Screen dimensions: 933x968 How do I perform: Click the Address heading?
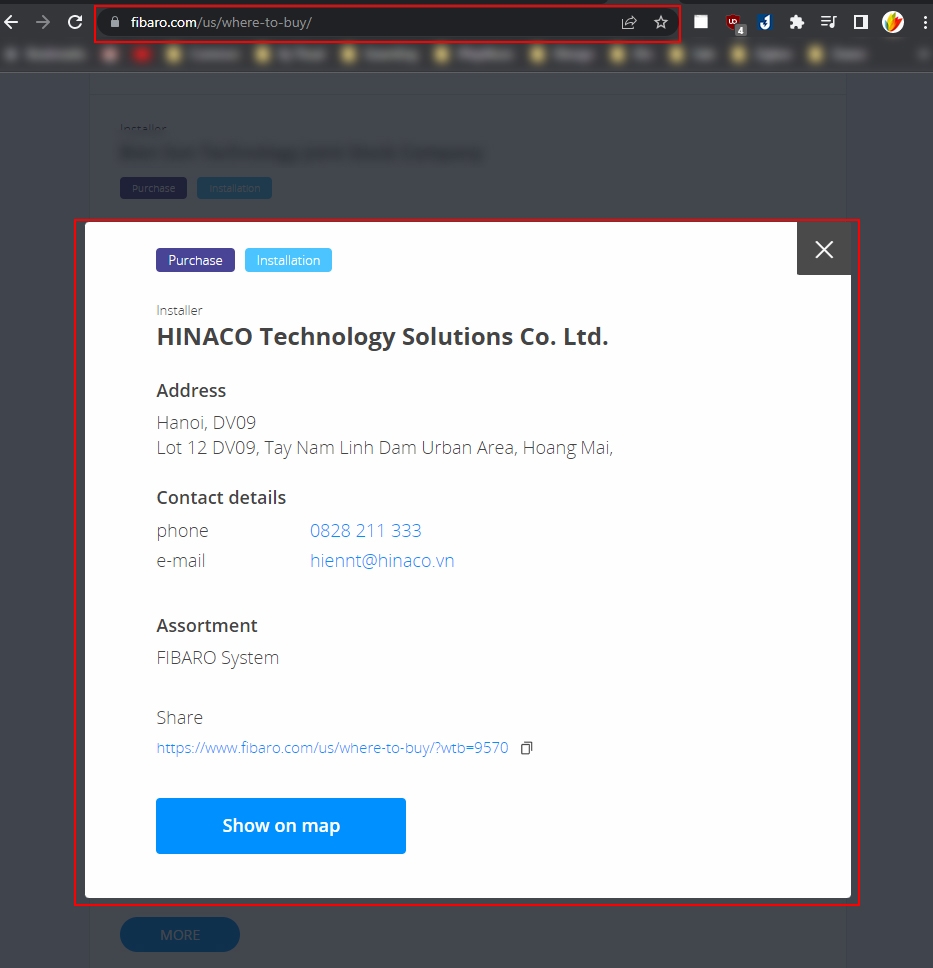pos(191,391)
